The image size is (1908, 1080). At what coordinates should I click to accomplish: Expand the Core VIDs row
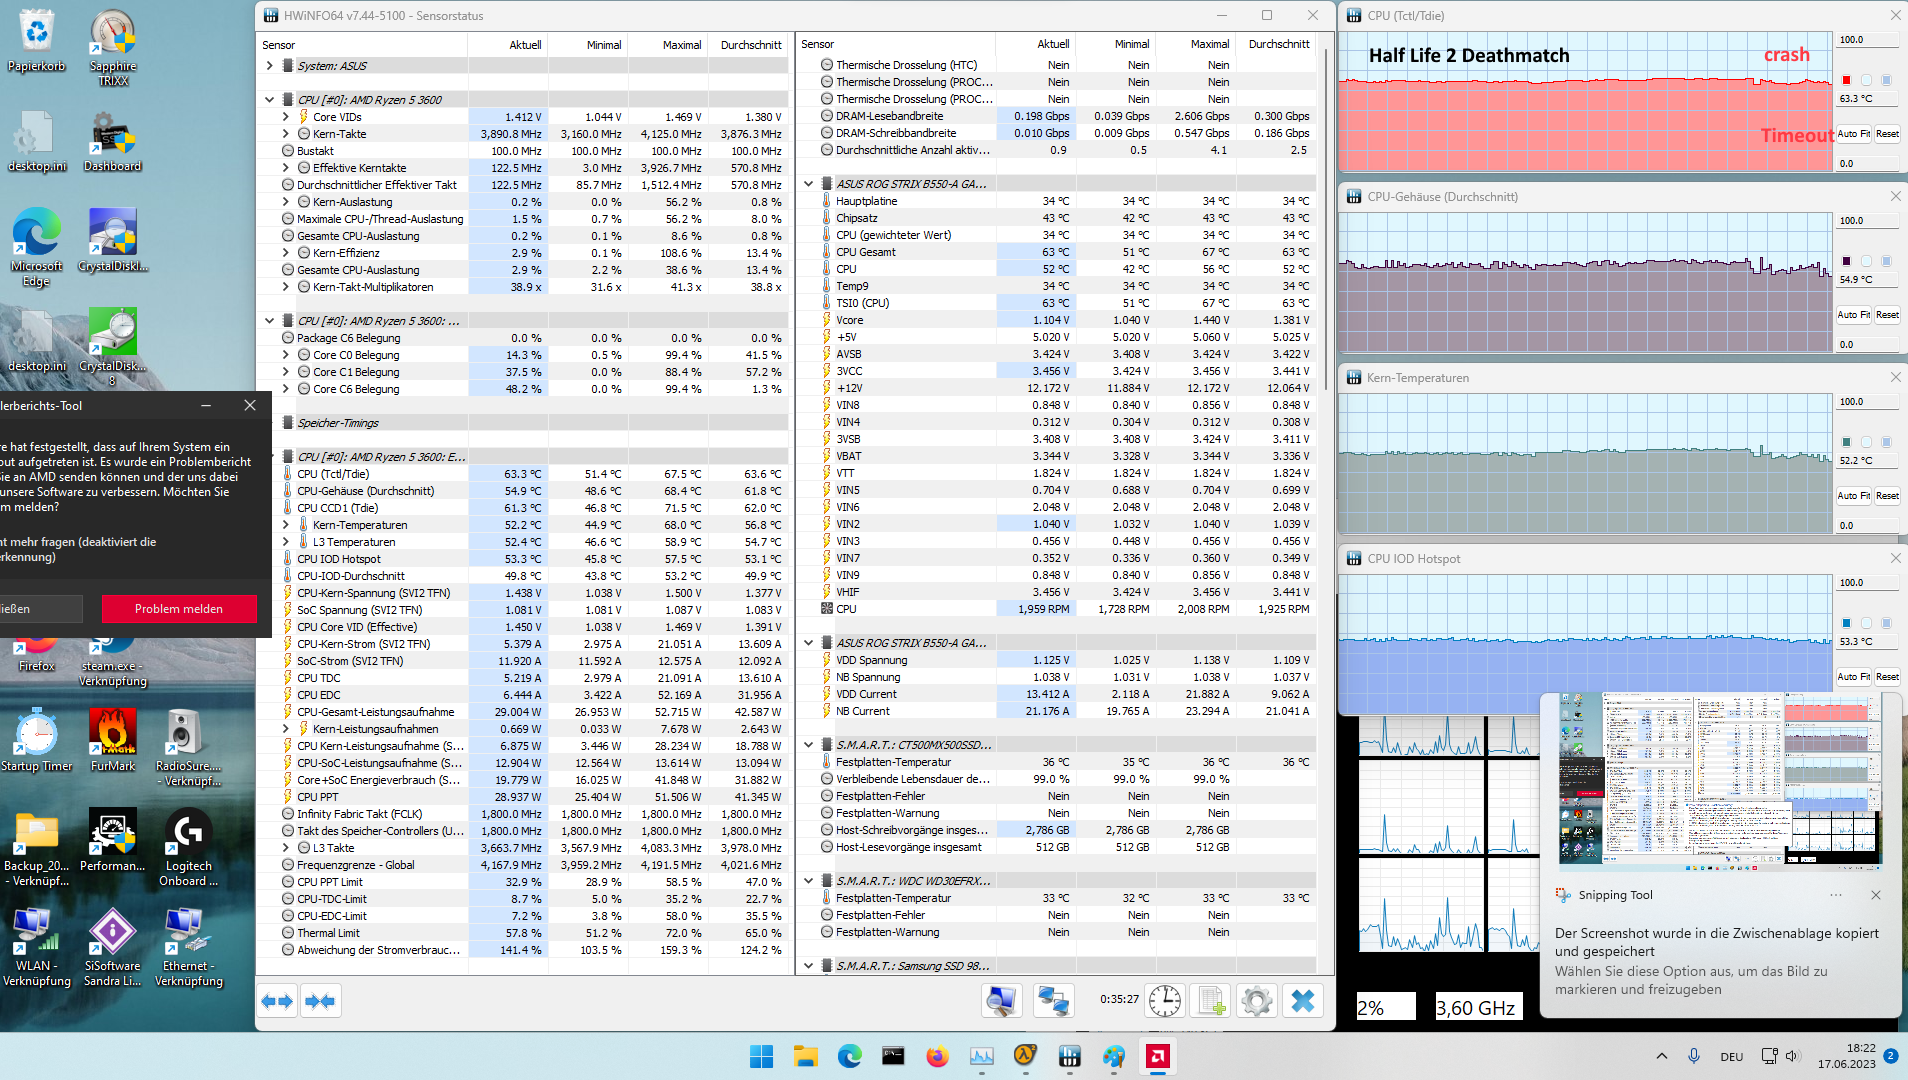pos(286,117)
